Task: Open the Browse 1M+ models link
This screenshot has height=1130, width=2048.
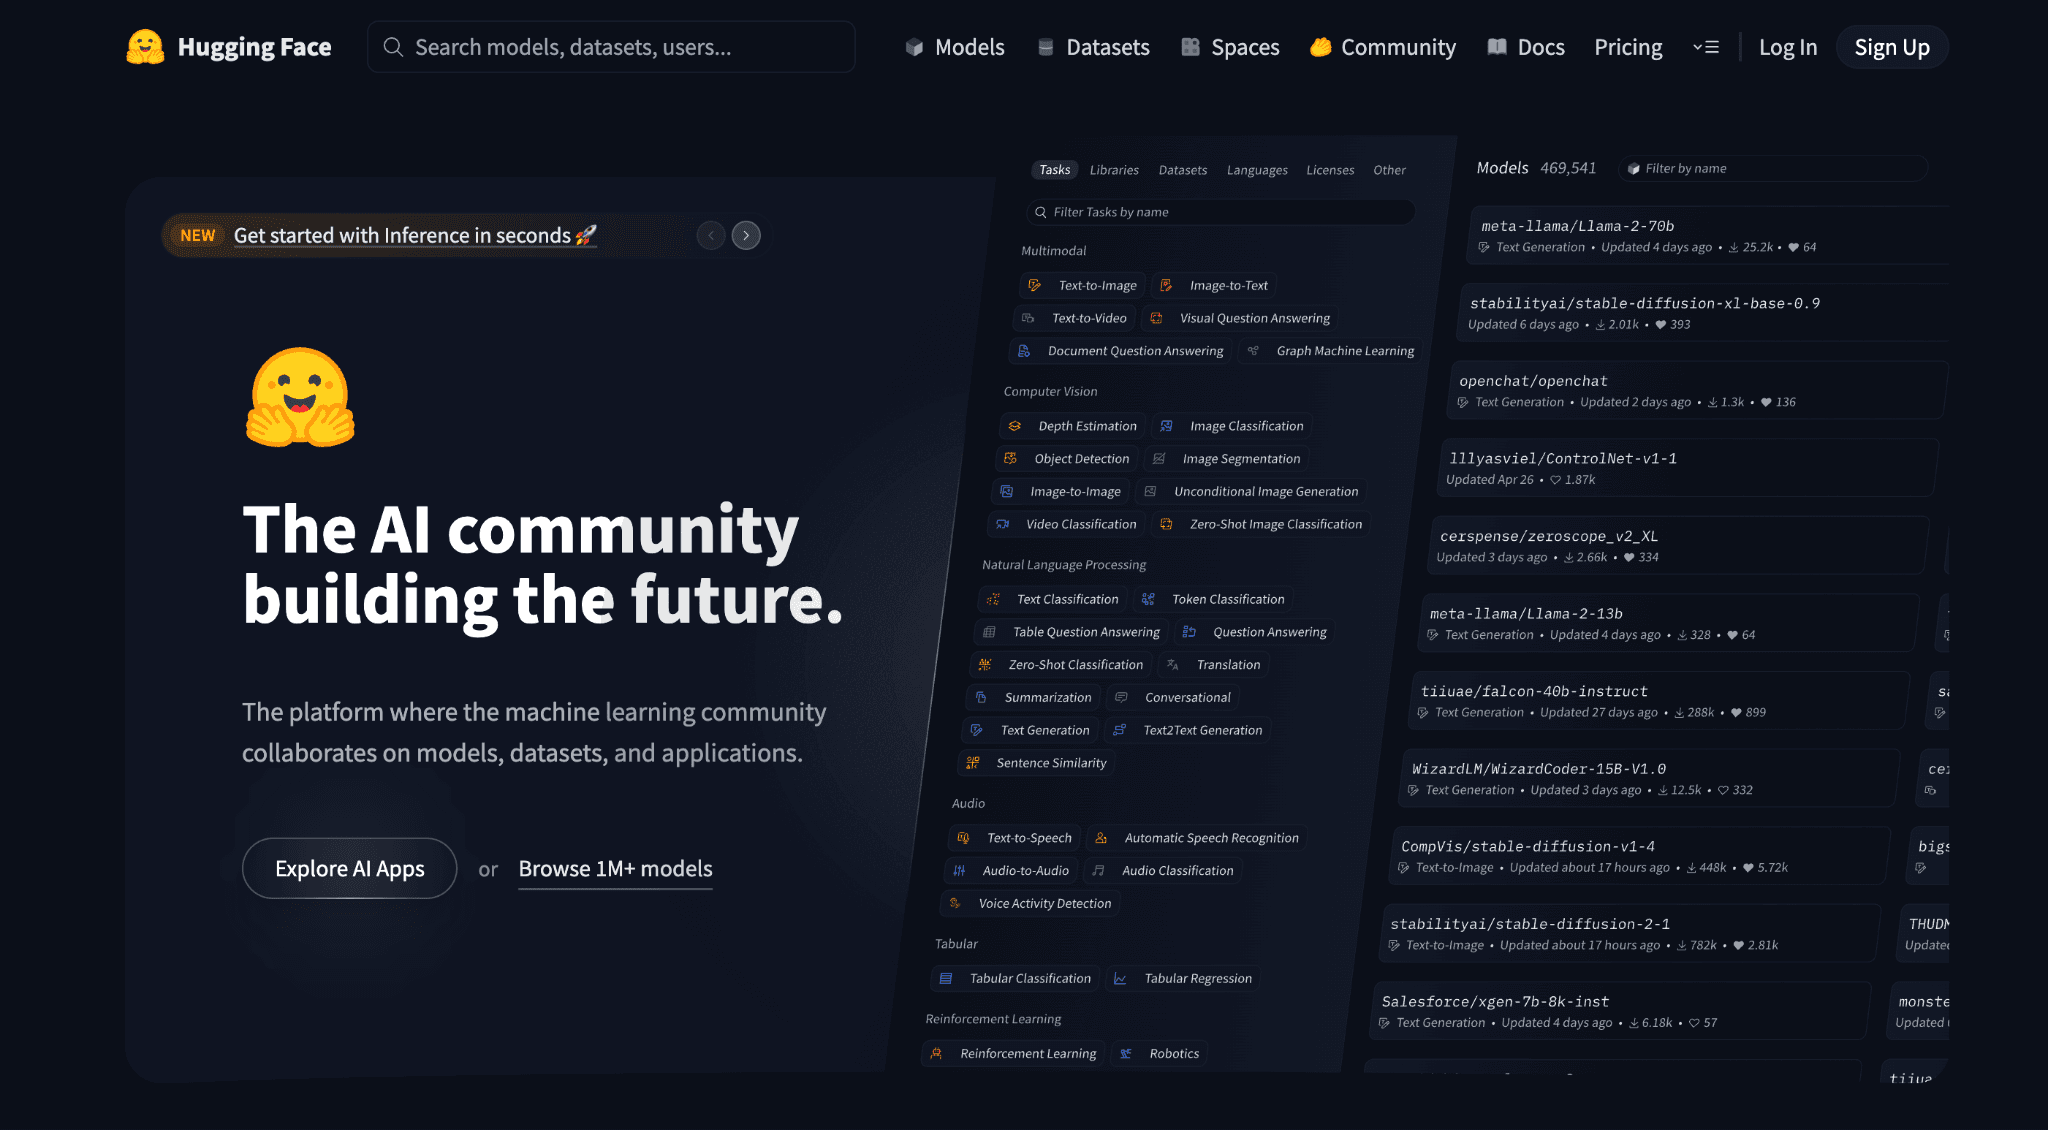Action: (615, 868)
